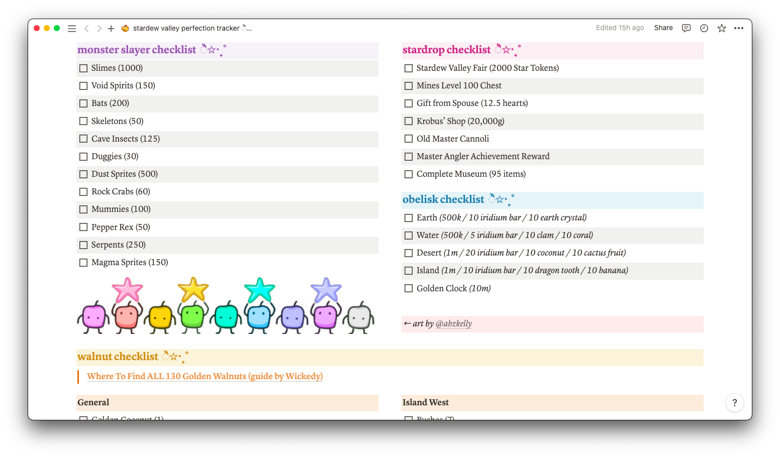Open the three-dot more options menu

tap(739, 28)
